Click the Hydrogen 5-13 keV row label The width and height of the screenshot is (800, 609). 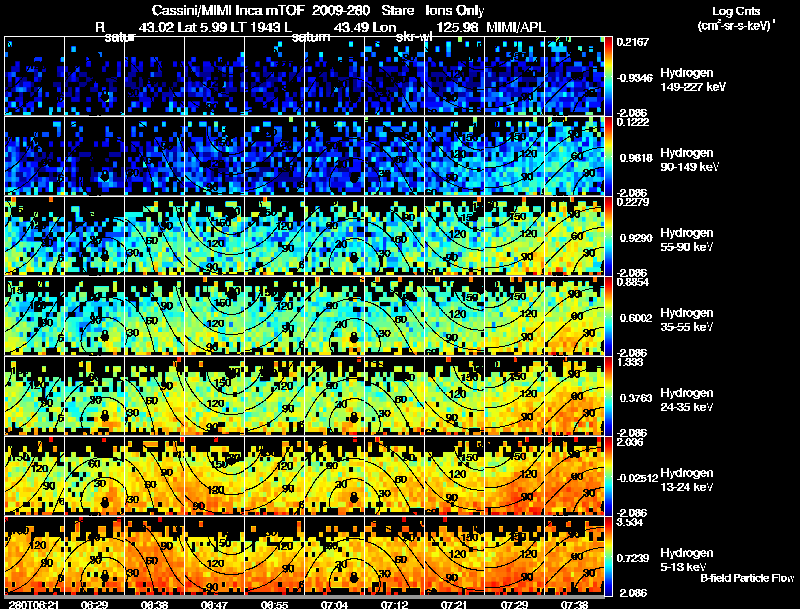[x=687, y=560]
